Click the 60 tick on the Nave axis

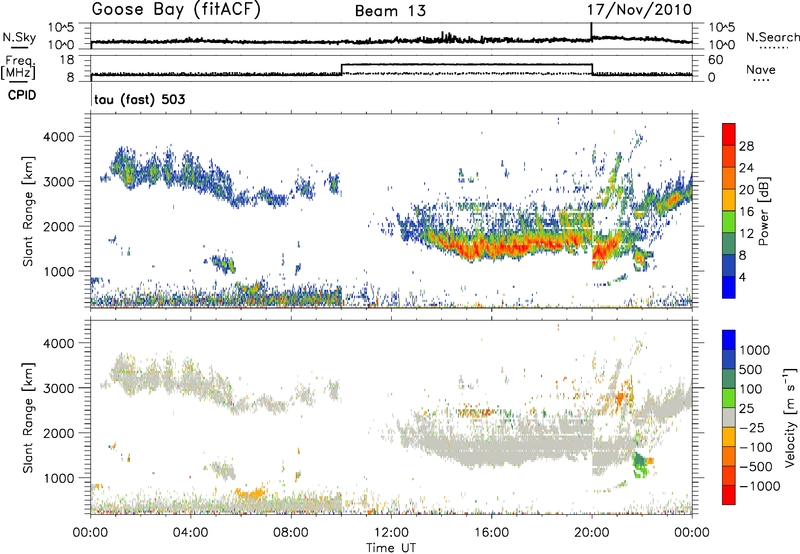(716, 60)
